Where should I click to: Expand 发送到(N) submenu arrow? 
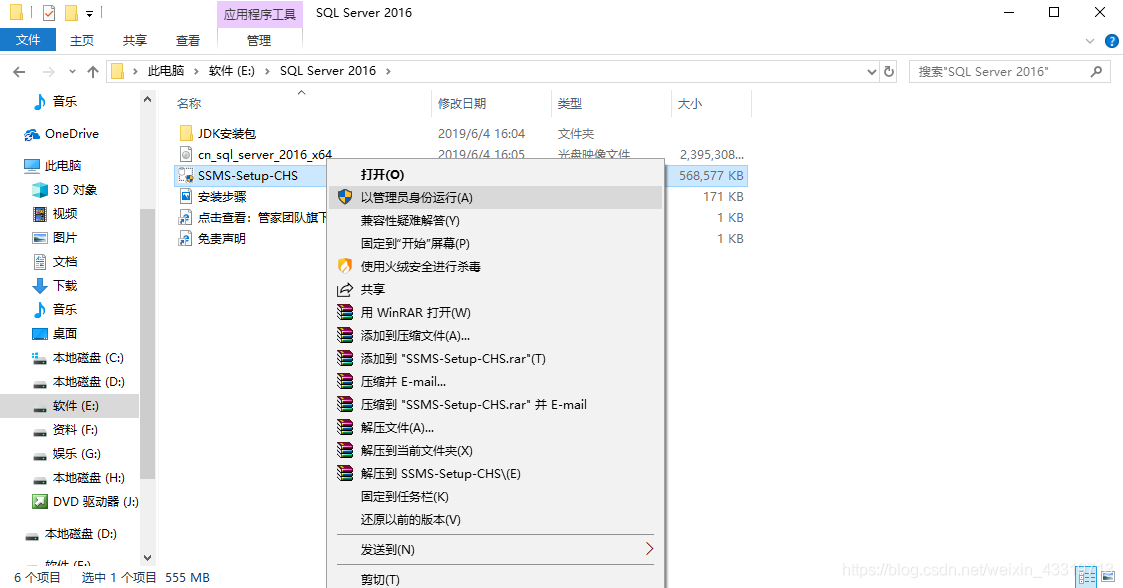point(649,549)
